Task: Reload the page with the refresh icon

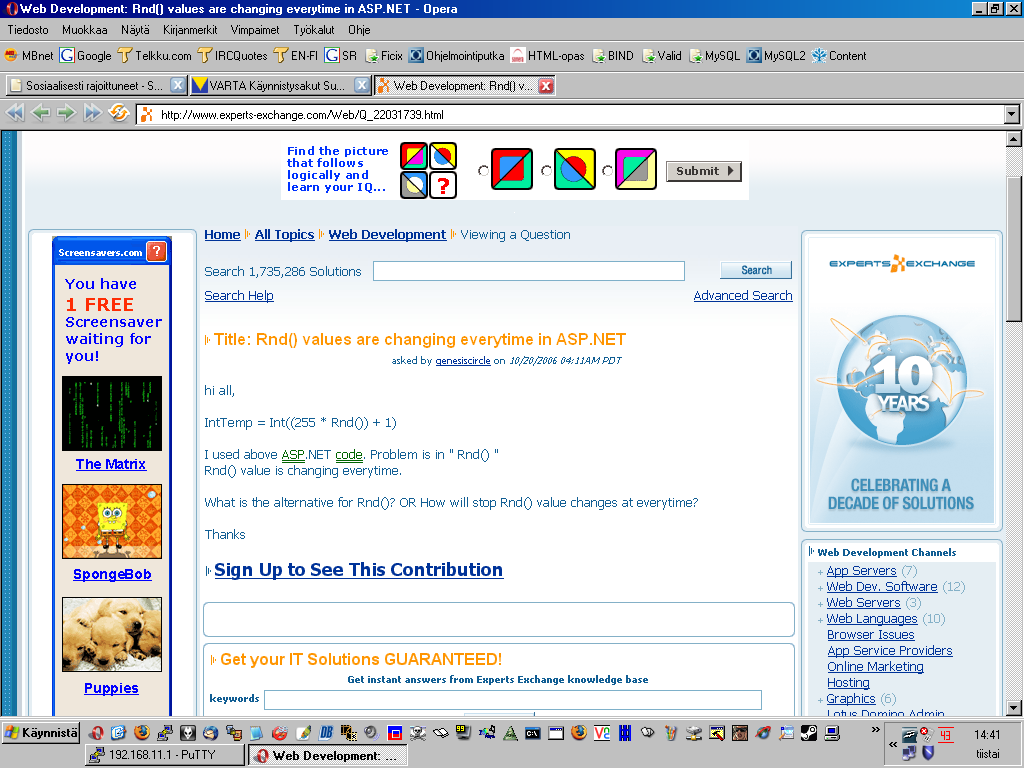Action: [118, 113]
